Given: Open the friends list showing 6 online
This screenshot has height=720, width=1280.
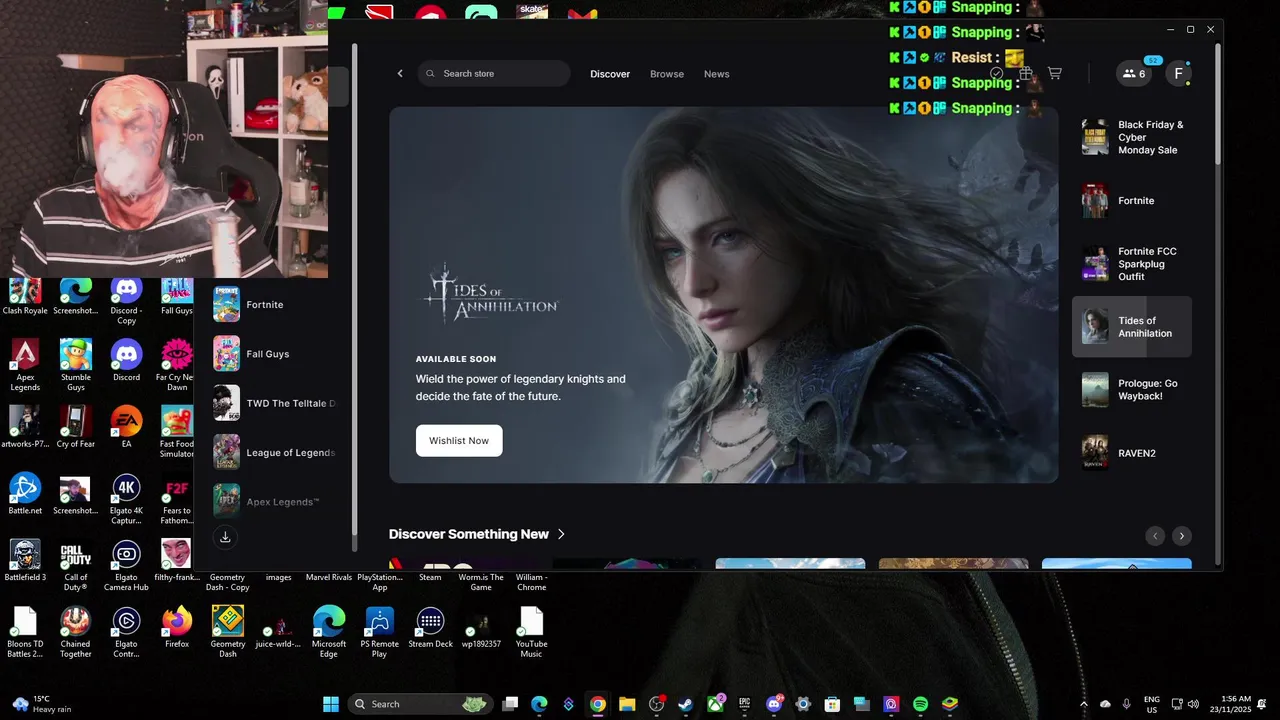Looking at the screenshot, I should (x=1134, y=74).
